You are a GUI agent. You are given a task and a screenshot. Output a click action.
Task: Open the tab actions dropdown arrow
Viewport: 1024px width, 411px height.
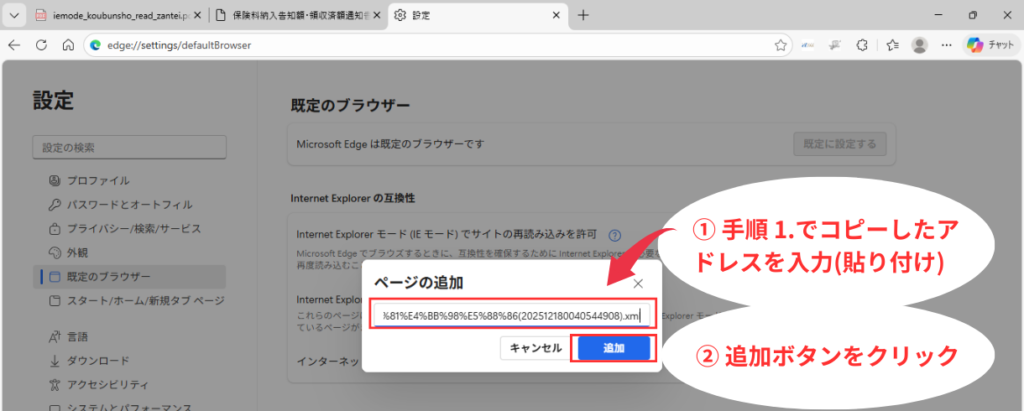point(14,15)
